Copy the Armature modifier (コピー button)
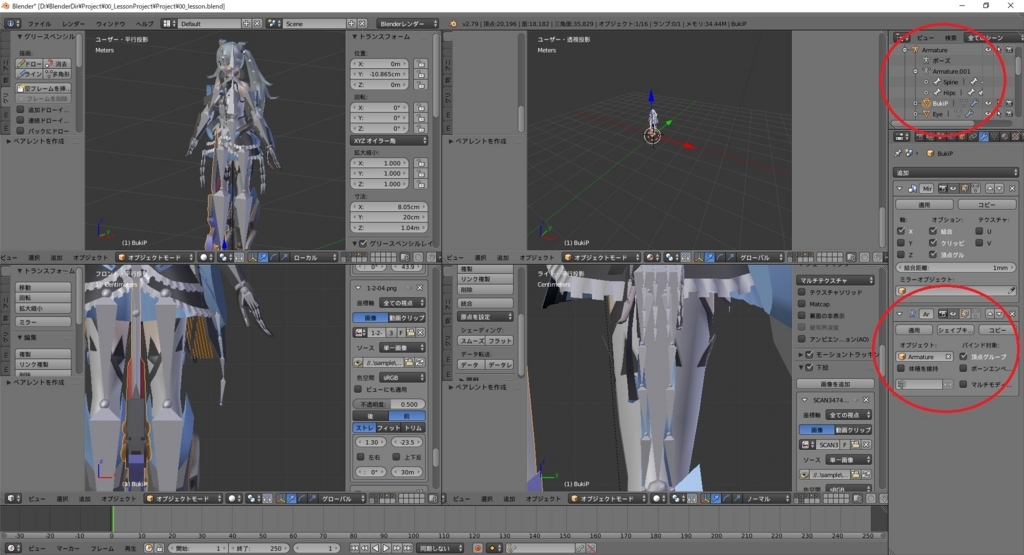 pyautogui.click(x=997, y=330)
